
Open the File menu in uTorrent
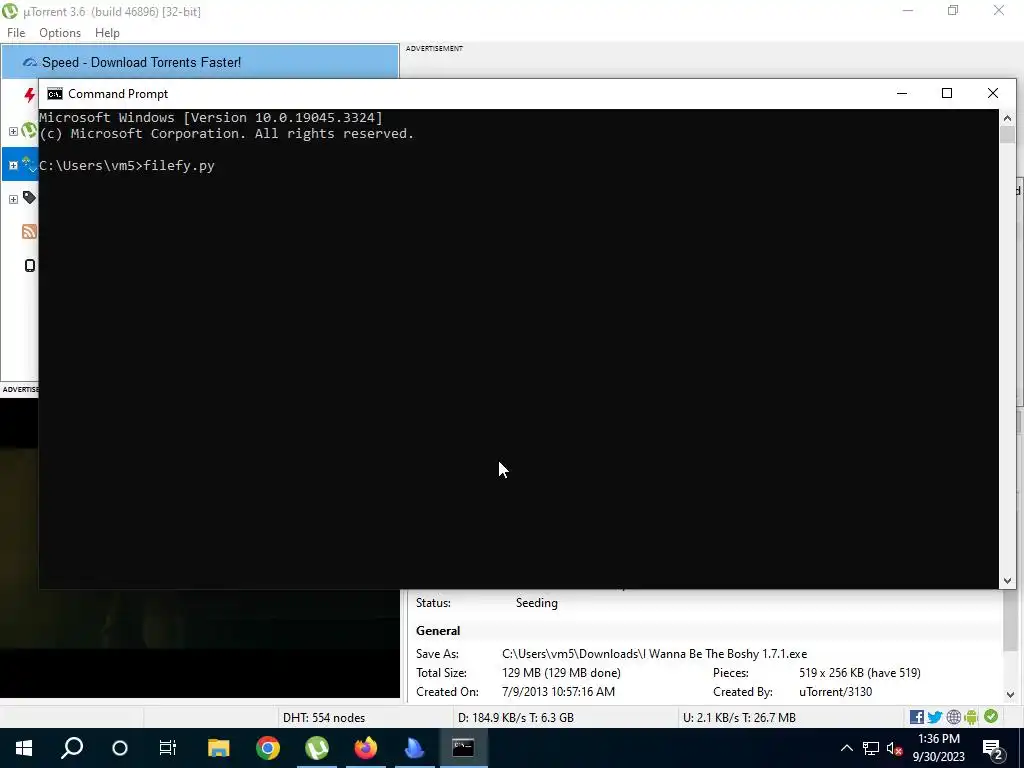(x=16, y=33)
